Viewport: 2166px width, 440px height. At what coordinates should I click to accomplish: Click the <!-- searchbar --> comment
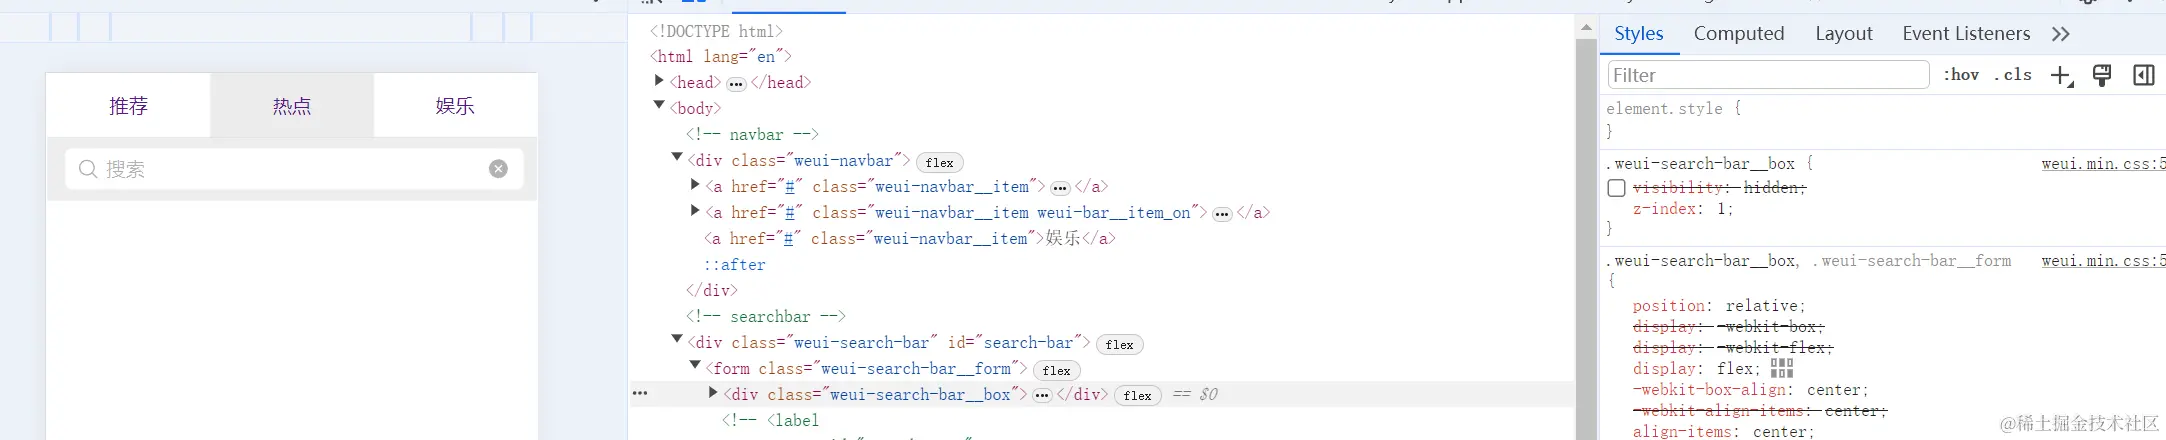tap(766, 316)
